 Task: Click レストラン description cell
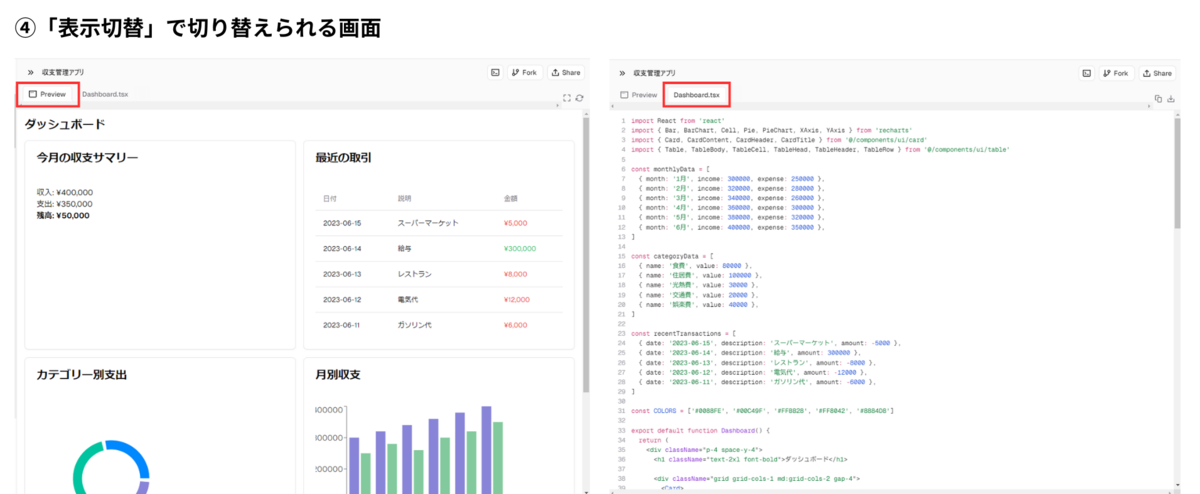pos(414,274)
